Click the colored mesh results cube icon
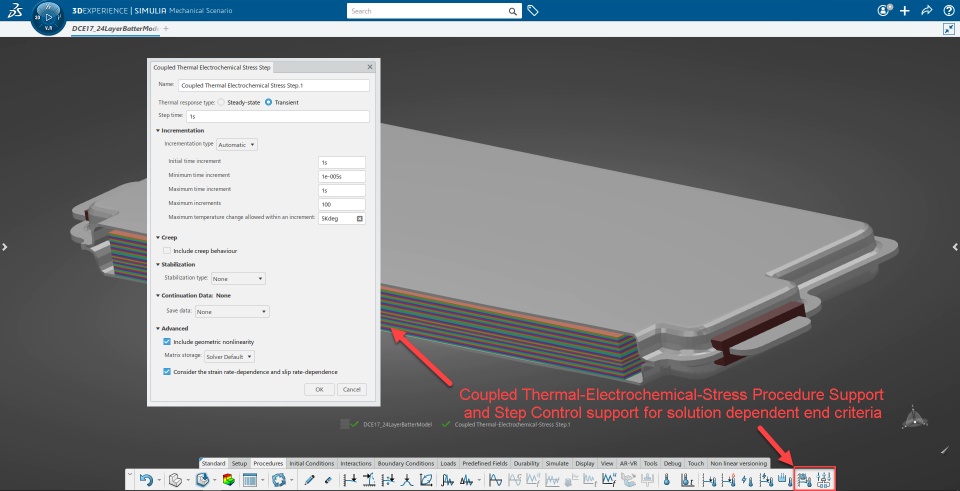The image size is (960, 491). 229,480
